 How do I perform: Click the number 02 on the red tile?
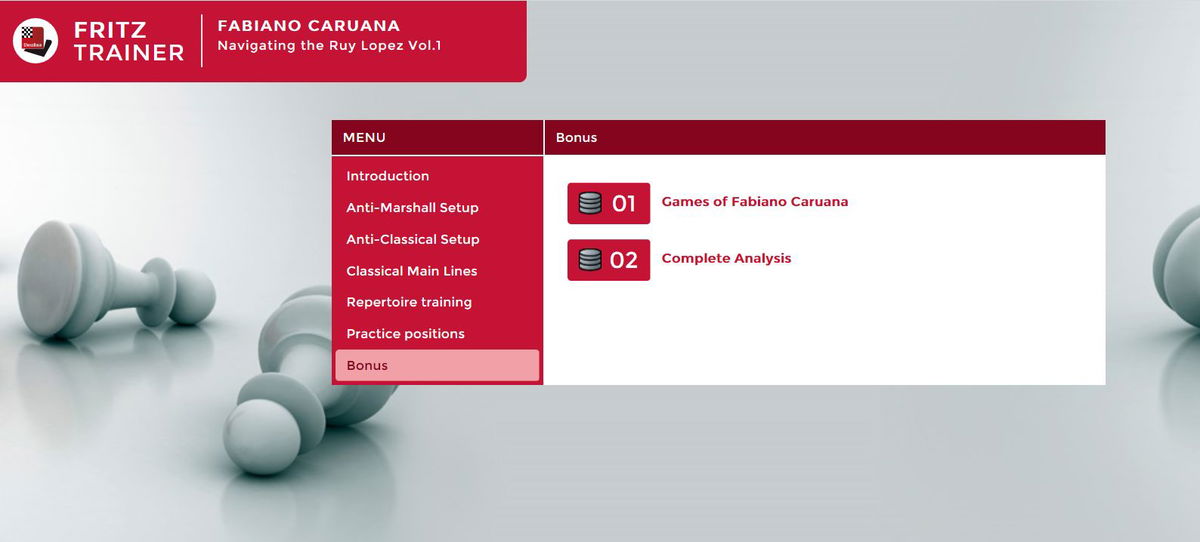[624, 260]
